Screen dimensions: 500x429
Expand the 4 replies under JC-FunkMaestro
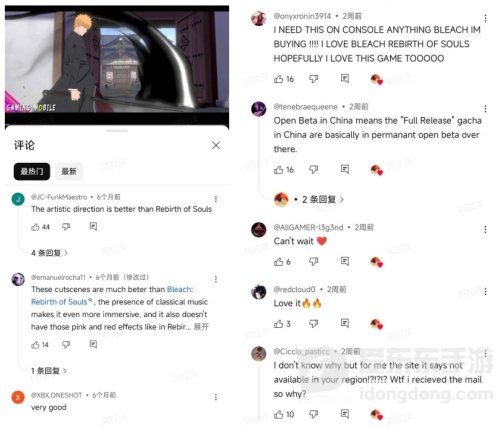tap(49, 253)
